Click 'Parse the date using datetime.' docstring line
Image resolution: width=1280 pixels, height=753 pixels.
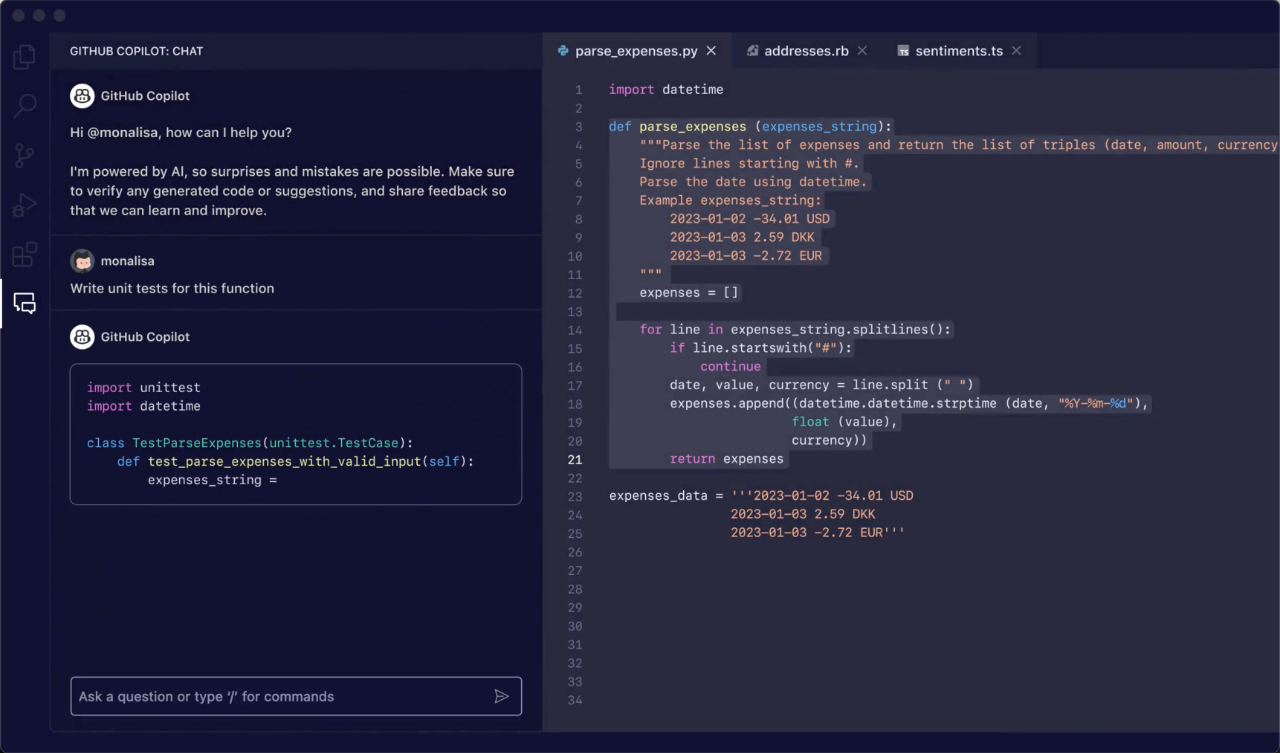754,182
